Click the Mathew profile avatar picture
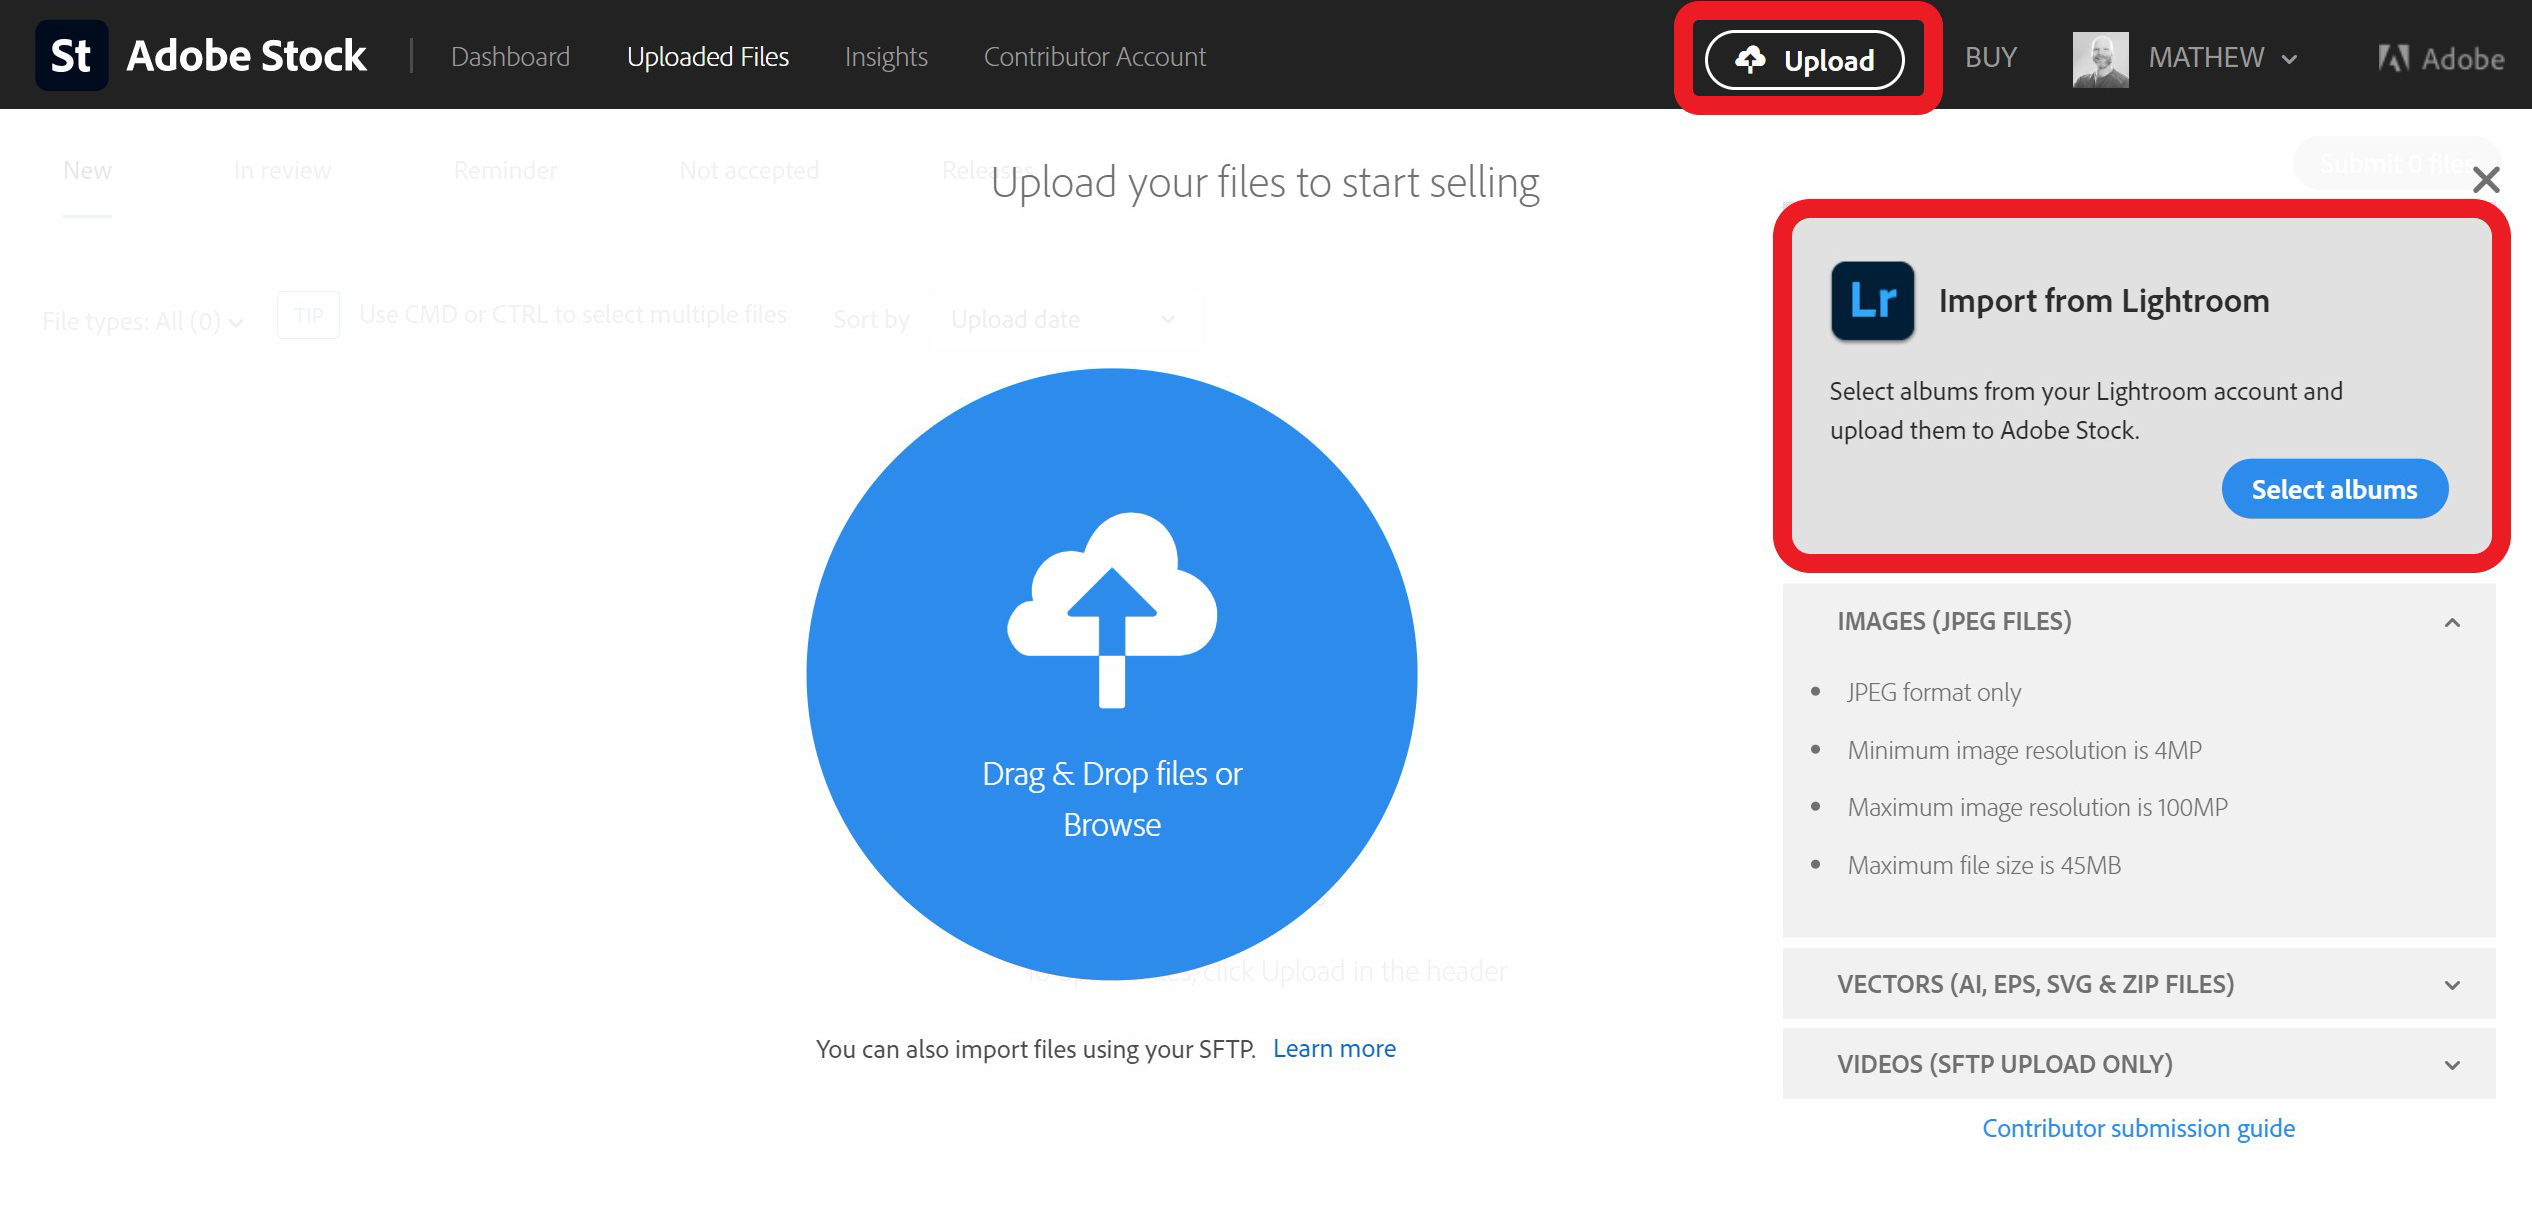This screenshot has width=2532, height=1232. tap(2100, 59)
